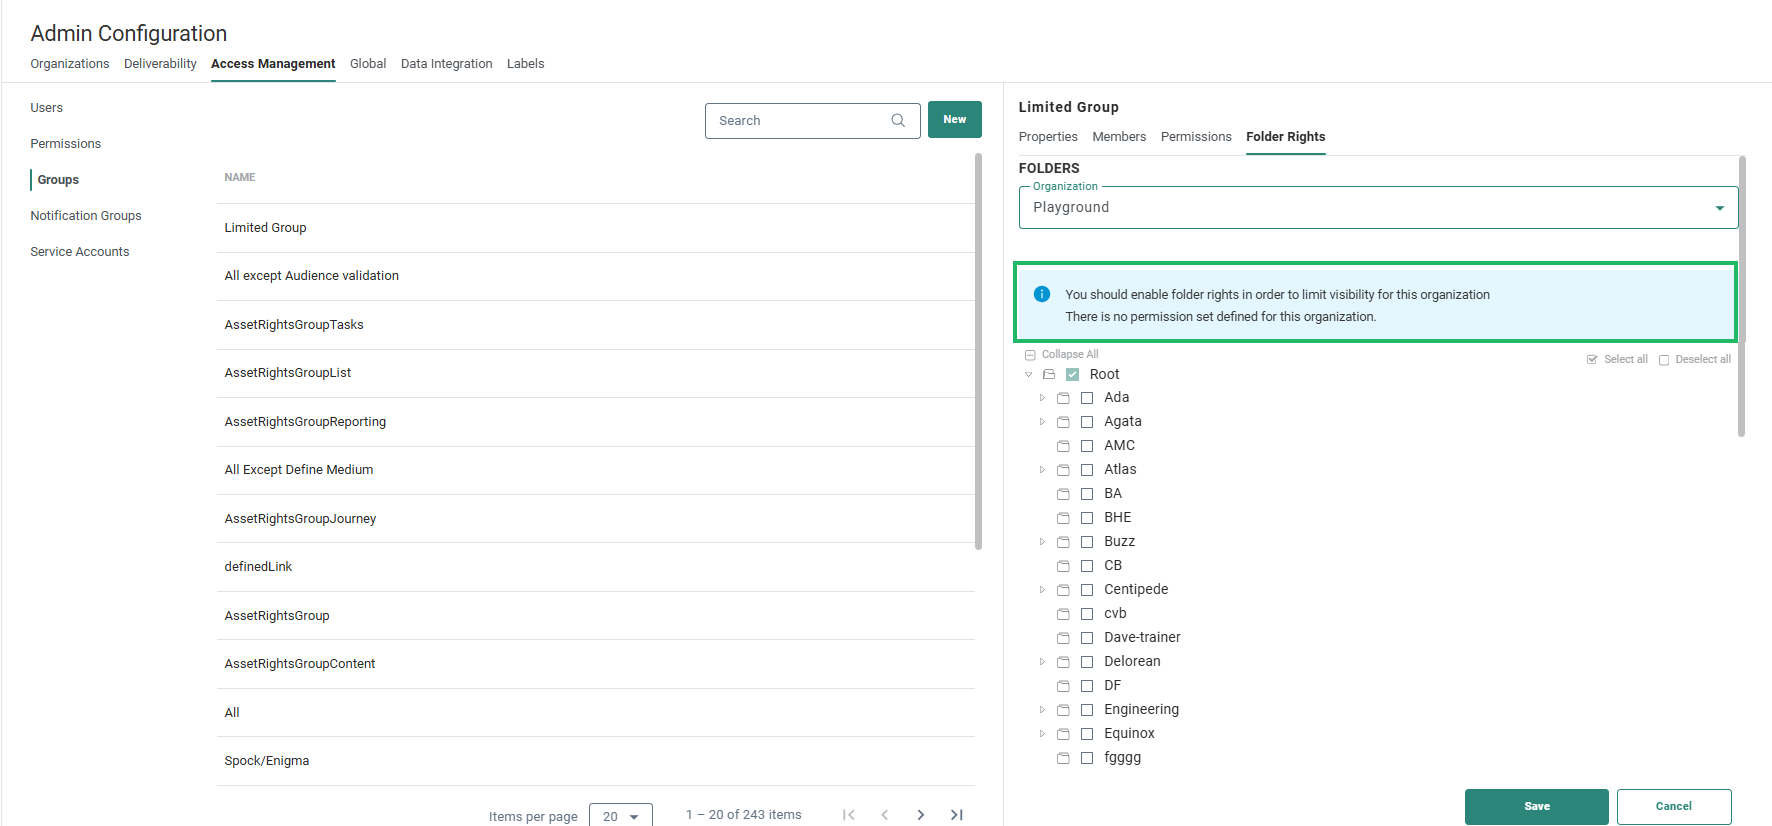Screen dimensions: 1772x826
Task: Click the Root folder icon
Action: [1049, 375]
